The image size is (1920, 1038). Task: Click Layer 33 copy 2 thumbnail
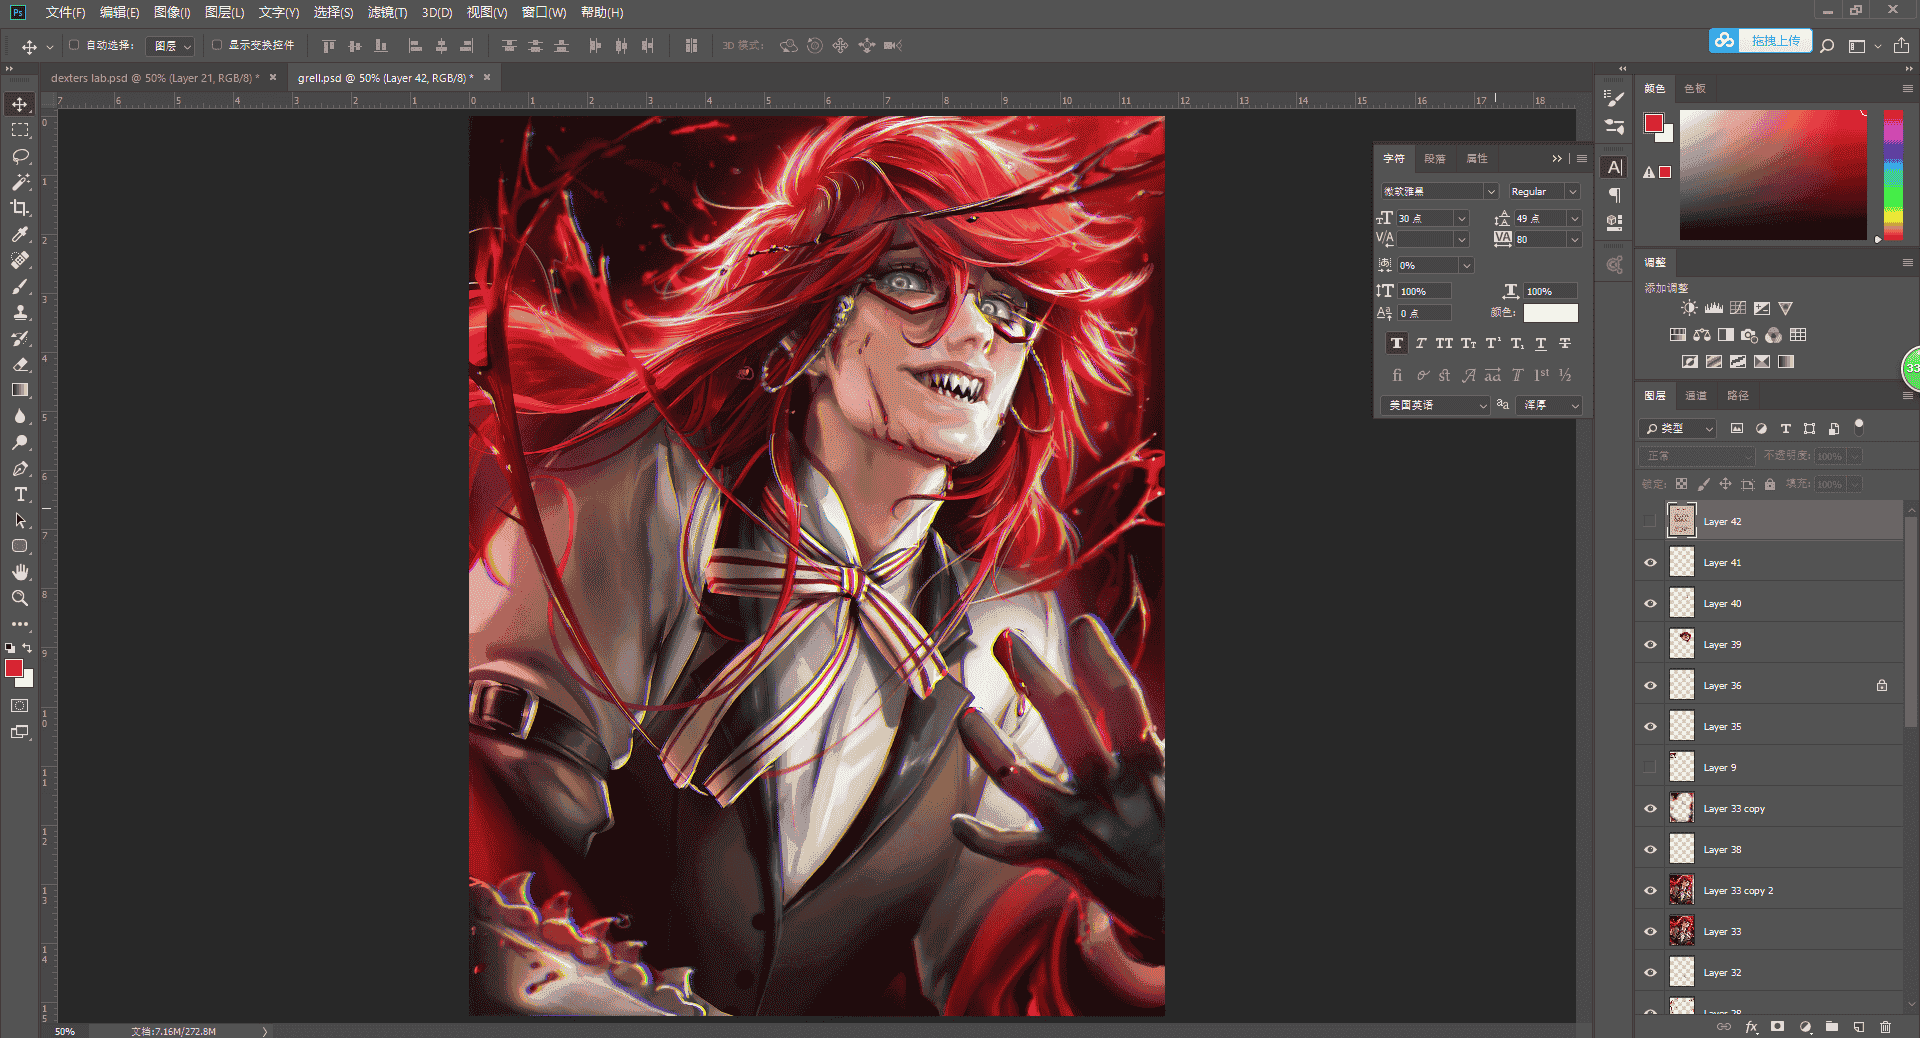coord(1682,891)
